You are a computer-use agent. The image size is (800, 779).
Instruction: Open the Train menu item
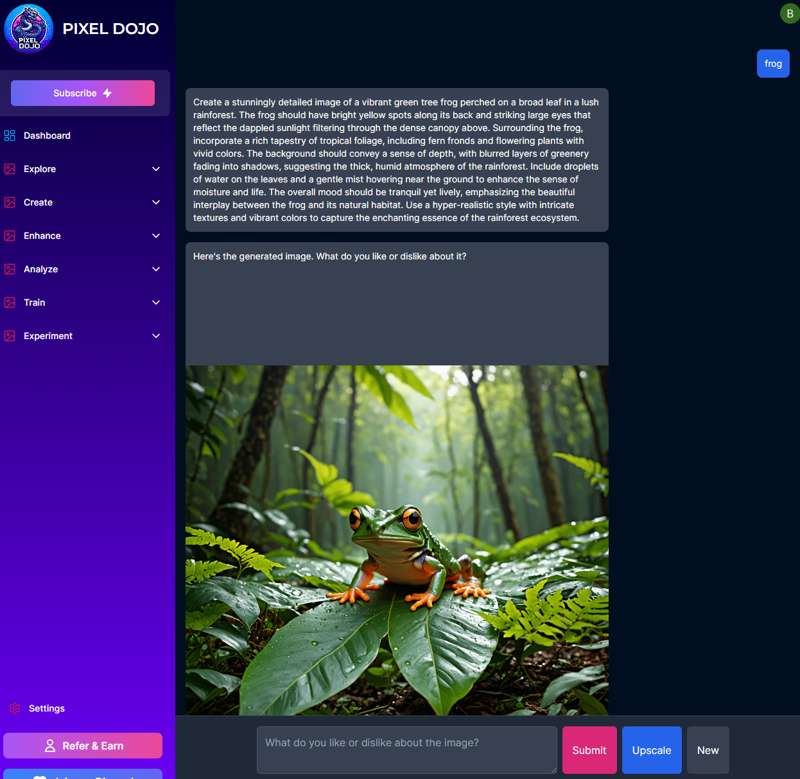[x=35, y=302]
